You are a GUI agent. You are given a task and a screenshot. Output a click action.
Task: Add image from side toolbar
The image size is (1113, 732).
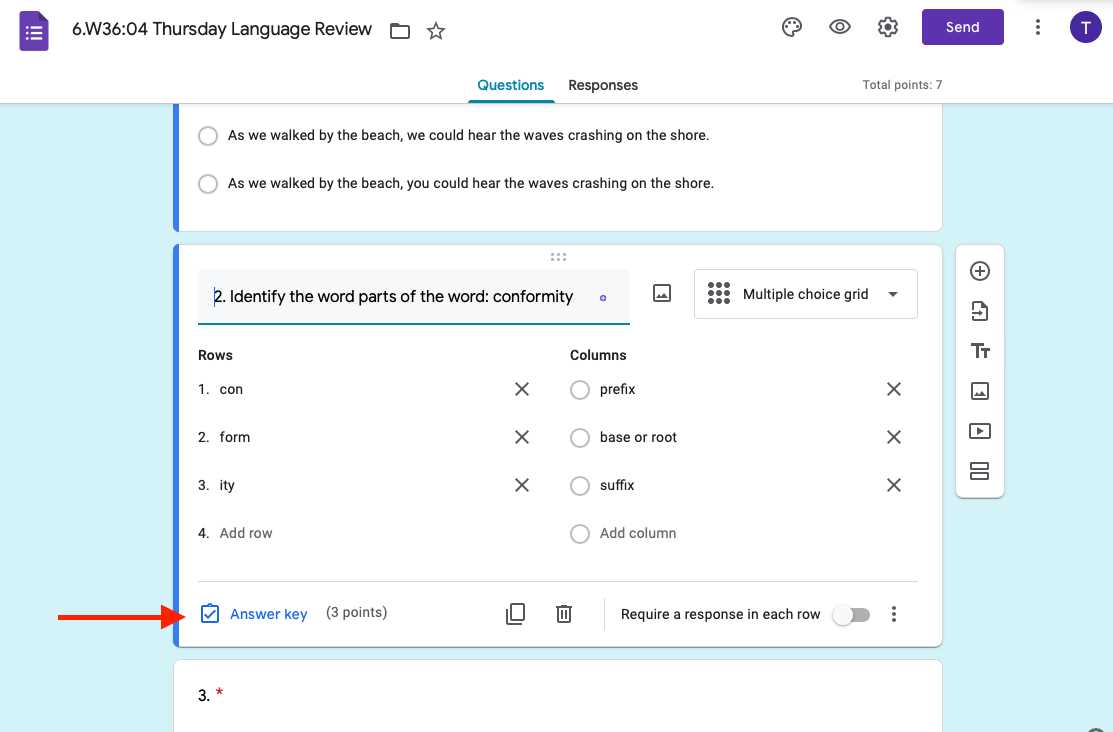[x=980, y=390]
